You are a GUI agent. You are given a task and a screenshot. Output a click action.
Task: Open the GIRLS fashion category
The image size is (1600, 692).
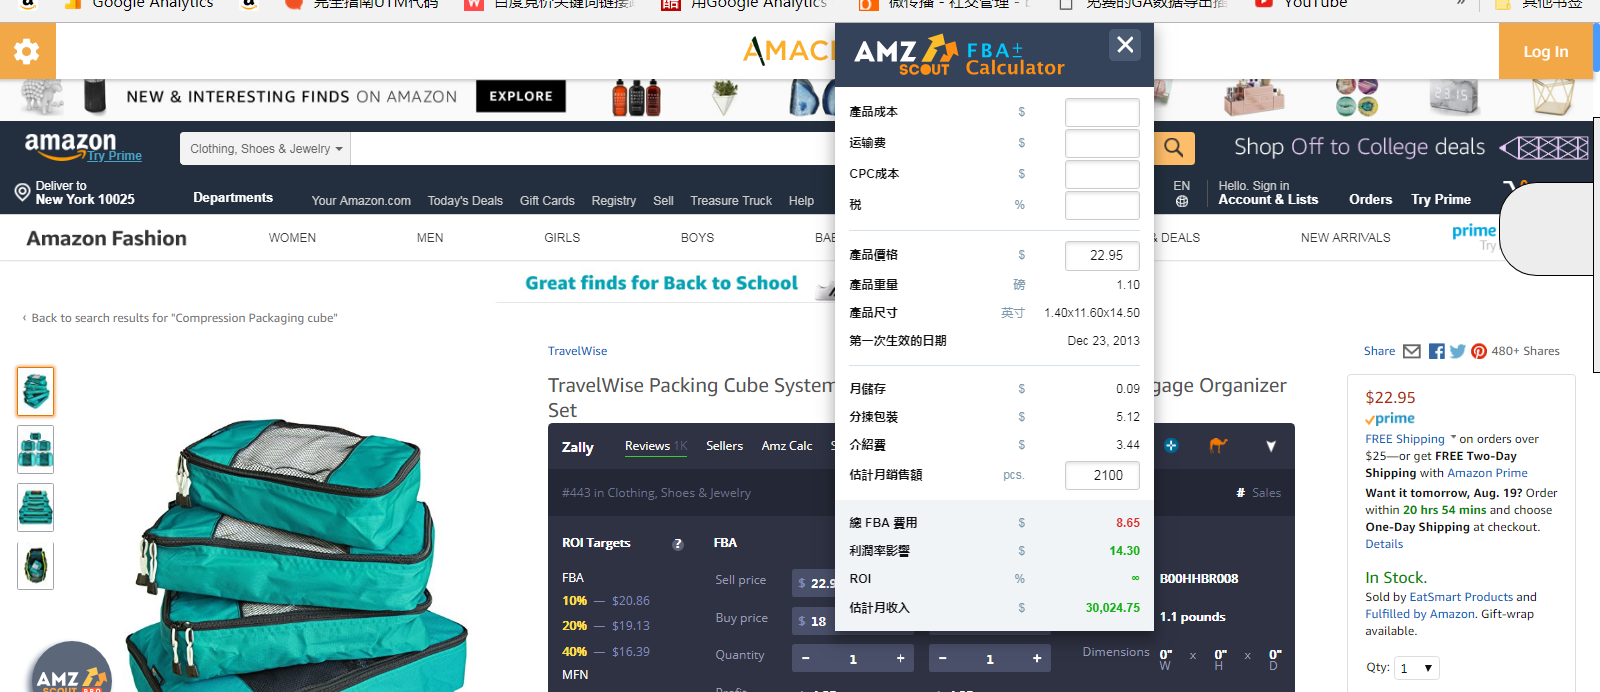pyautogui.click(x=562, y=238)
